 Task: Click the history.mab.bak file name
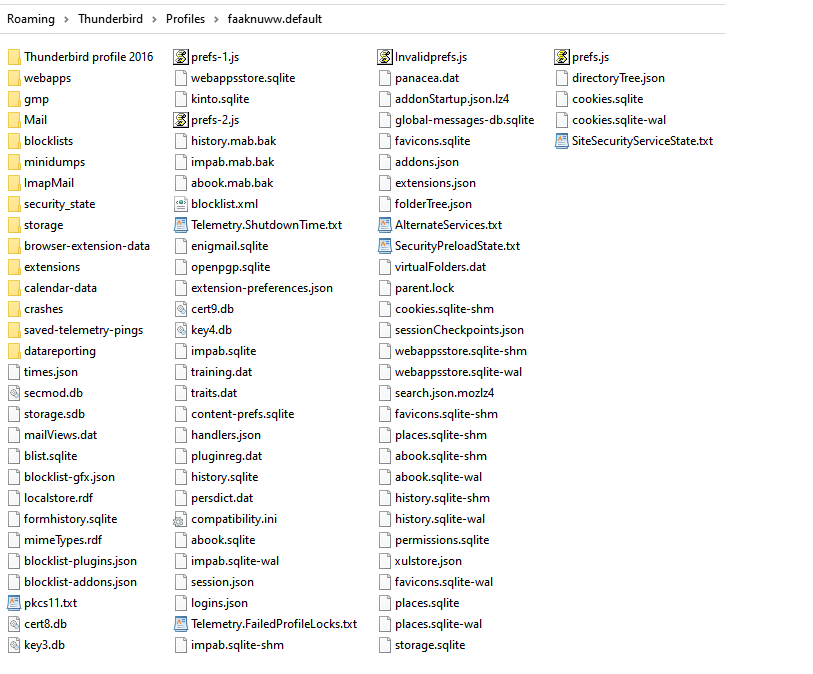(233, 141)
